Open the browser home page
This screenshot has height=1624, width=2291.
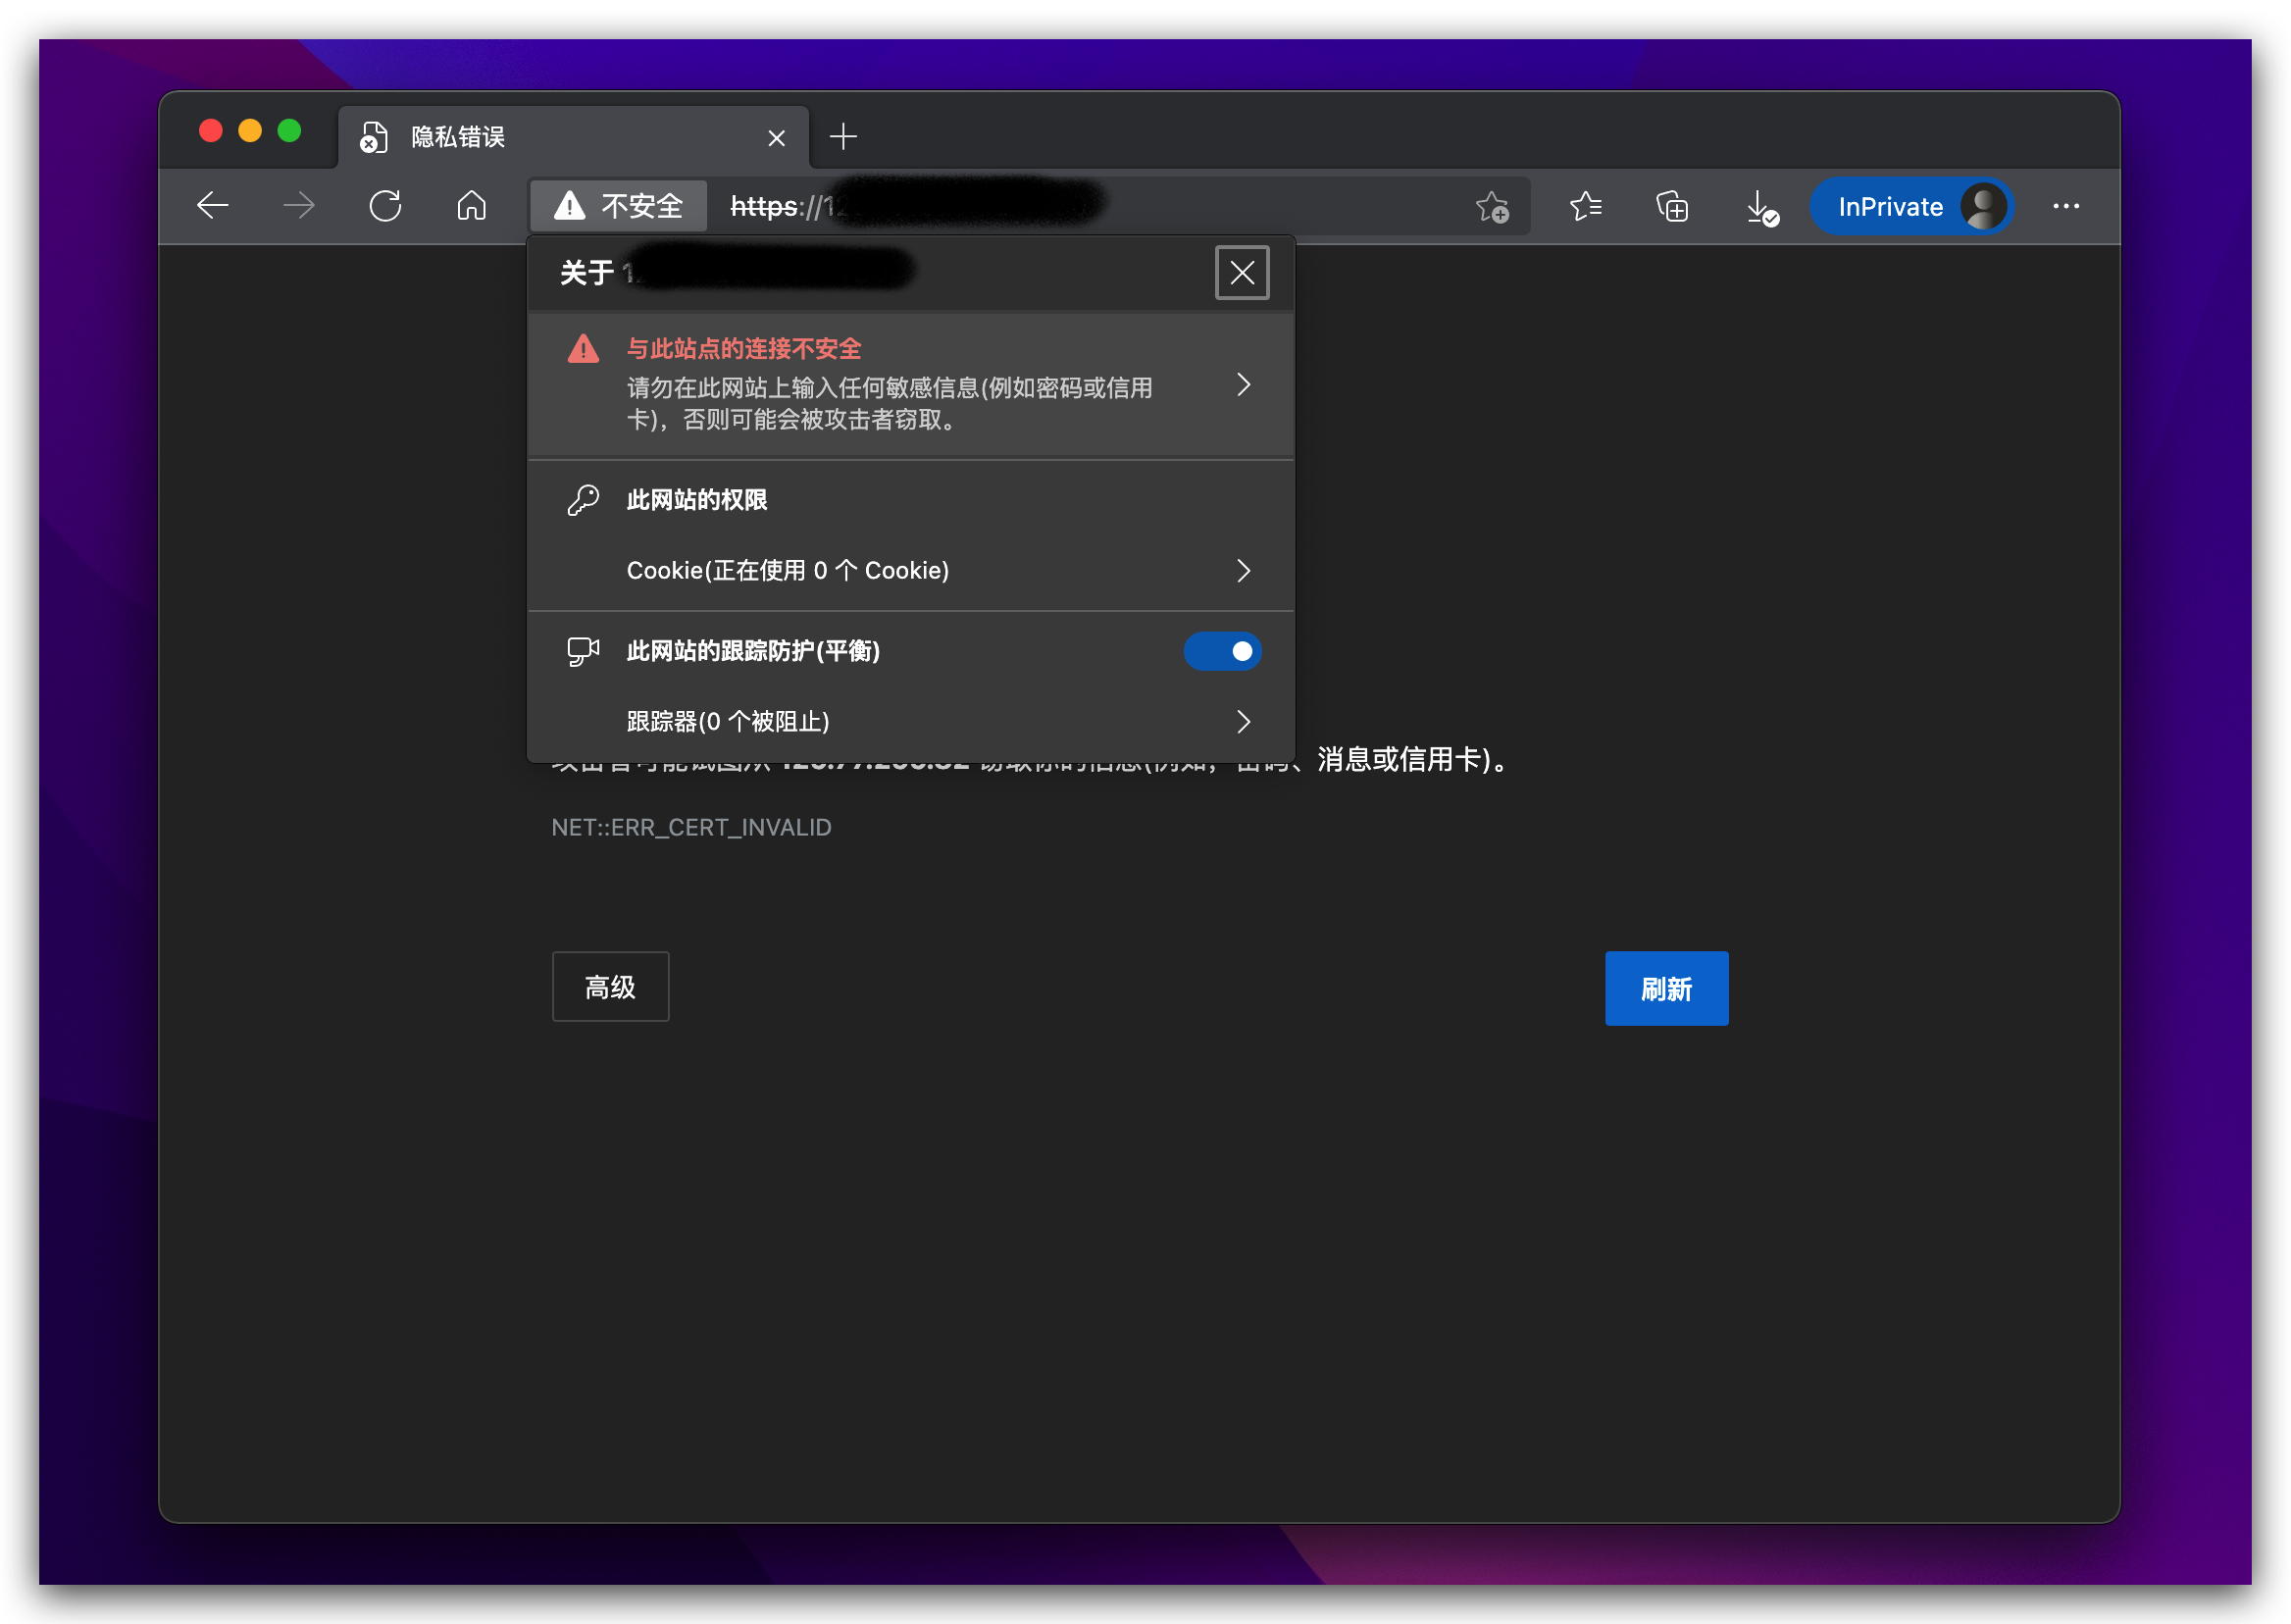click(x=471, y=206)
